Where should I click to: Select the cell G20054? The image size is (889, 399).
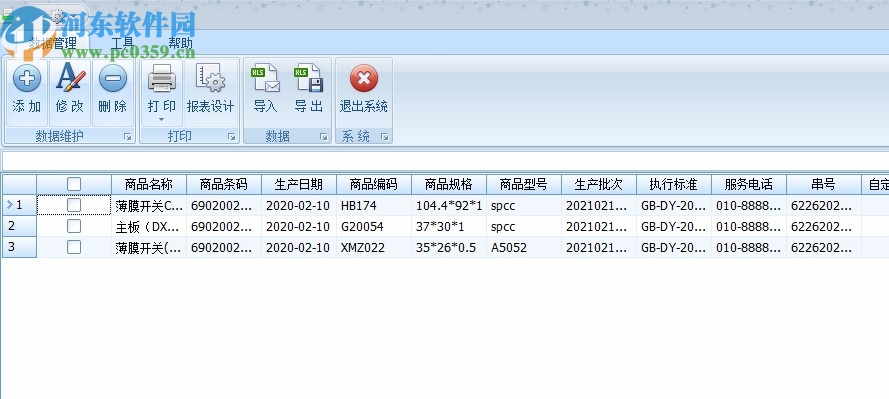coord(374,226)
